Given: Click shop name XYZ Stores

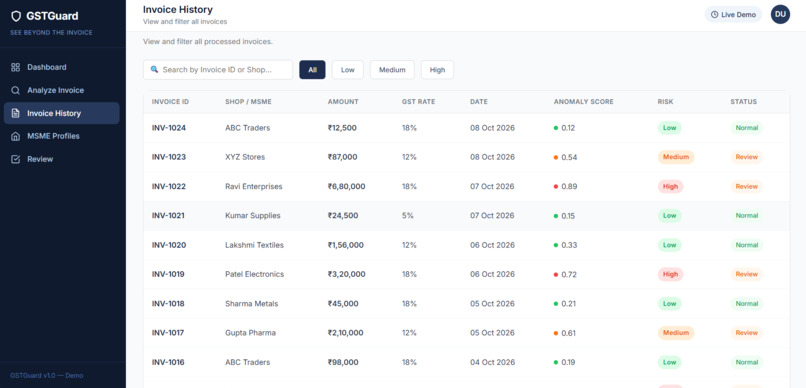Looking at the screenshot, I should point(245,157).
